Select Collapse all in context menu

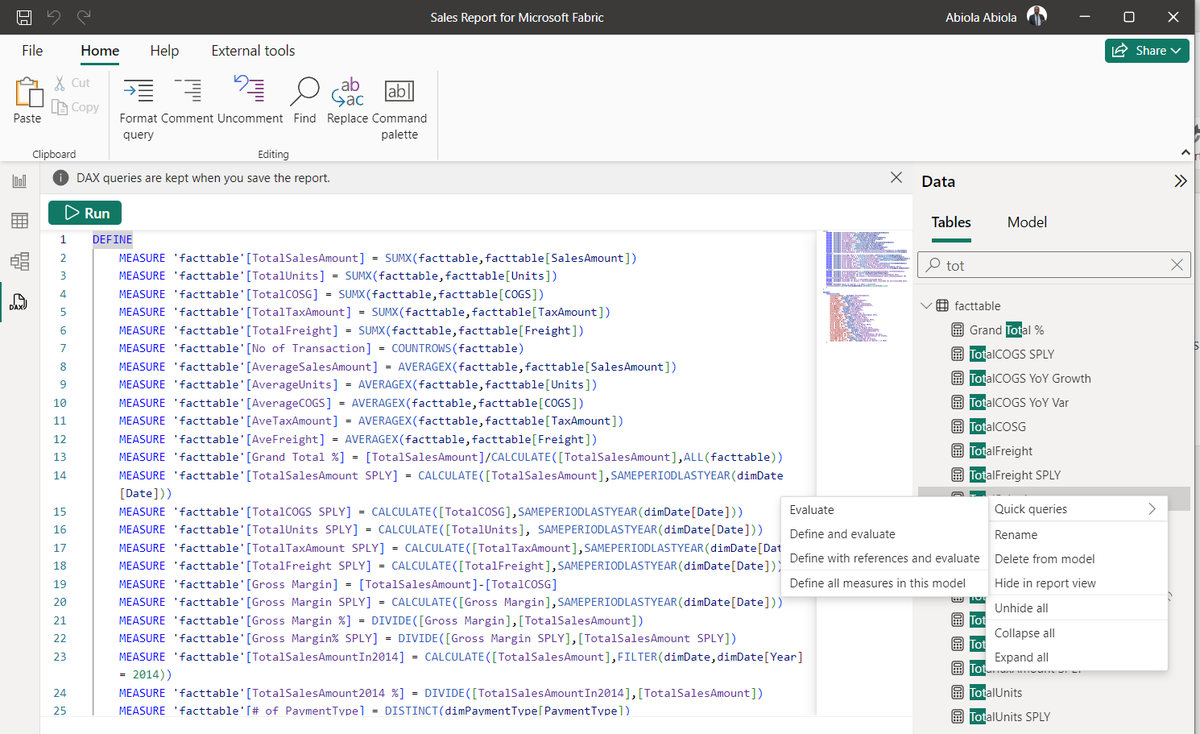coord(1077,633)
